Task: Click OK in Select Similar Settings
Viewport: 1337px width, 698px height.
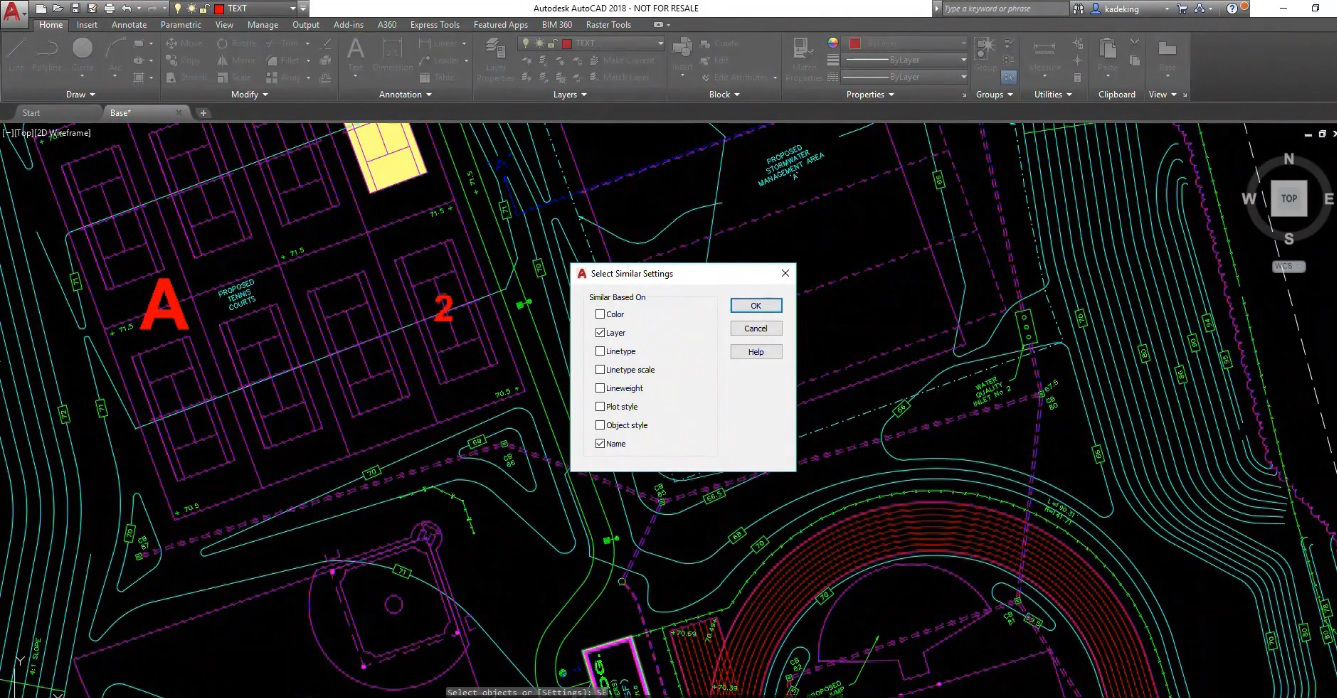Action: coord(755,306)
